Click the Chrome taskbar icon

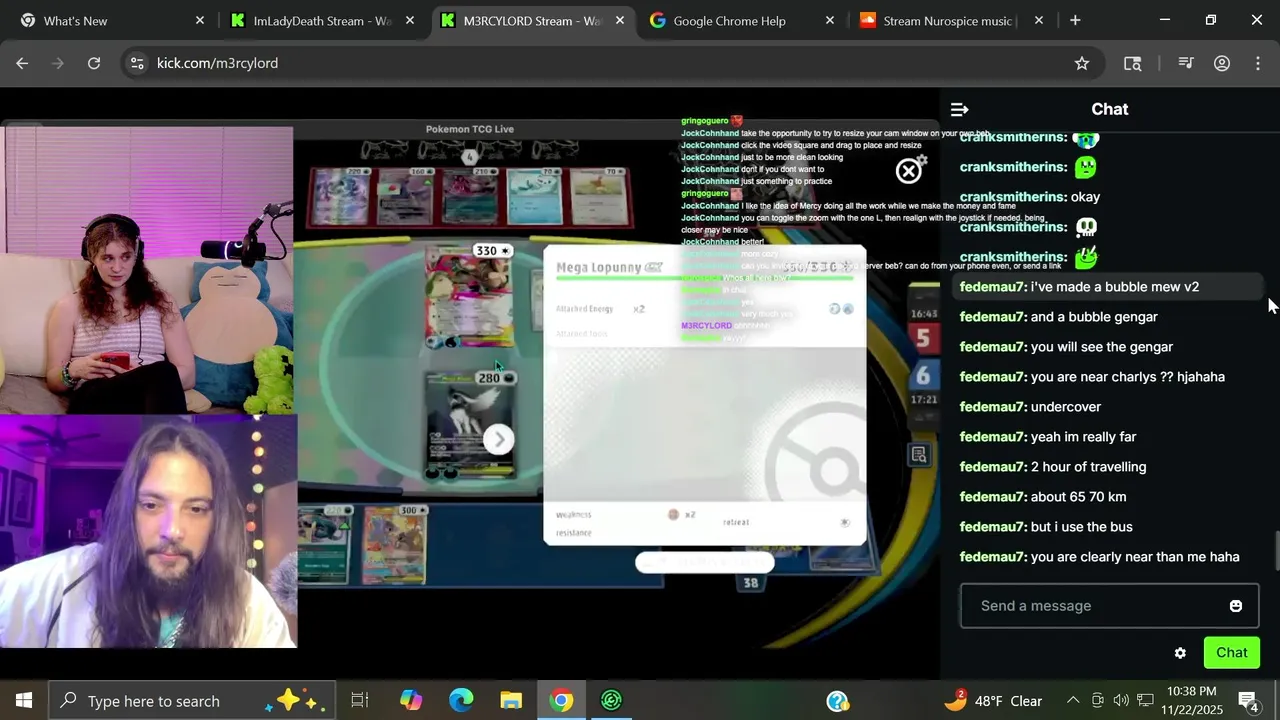[561, 701]
